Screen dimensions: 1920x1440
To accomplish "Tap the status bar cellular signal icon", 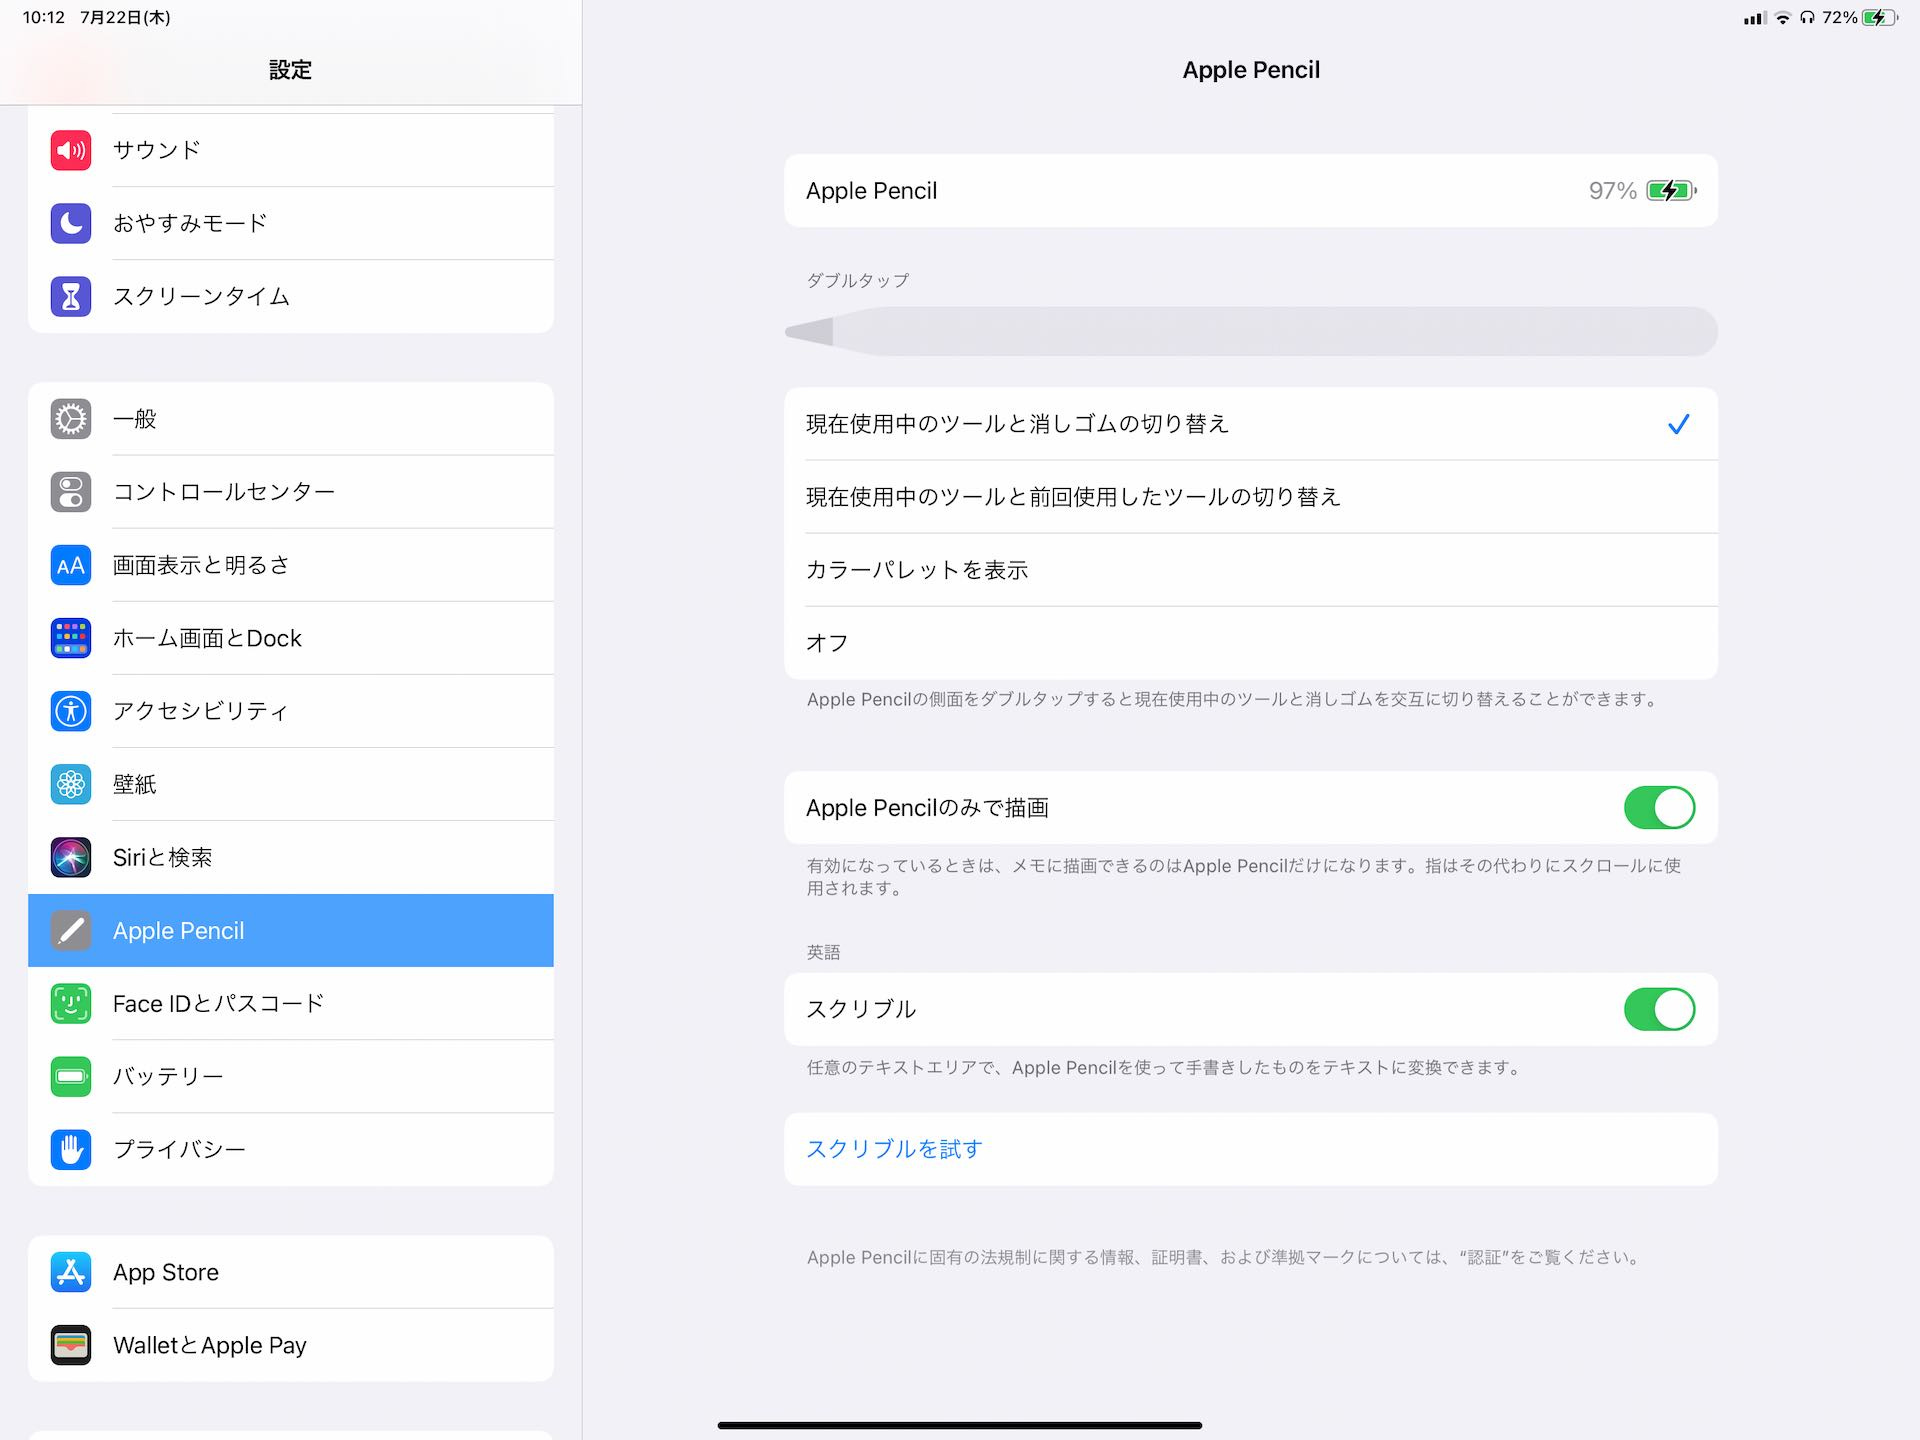I will coord(1755,18).
